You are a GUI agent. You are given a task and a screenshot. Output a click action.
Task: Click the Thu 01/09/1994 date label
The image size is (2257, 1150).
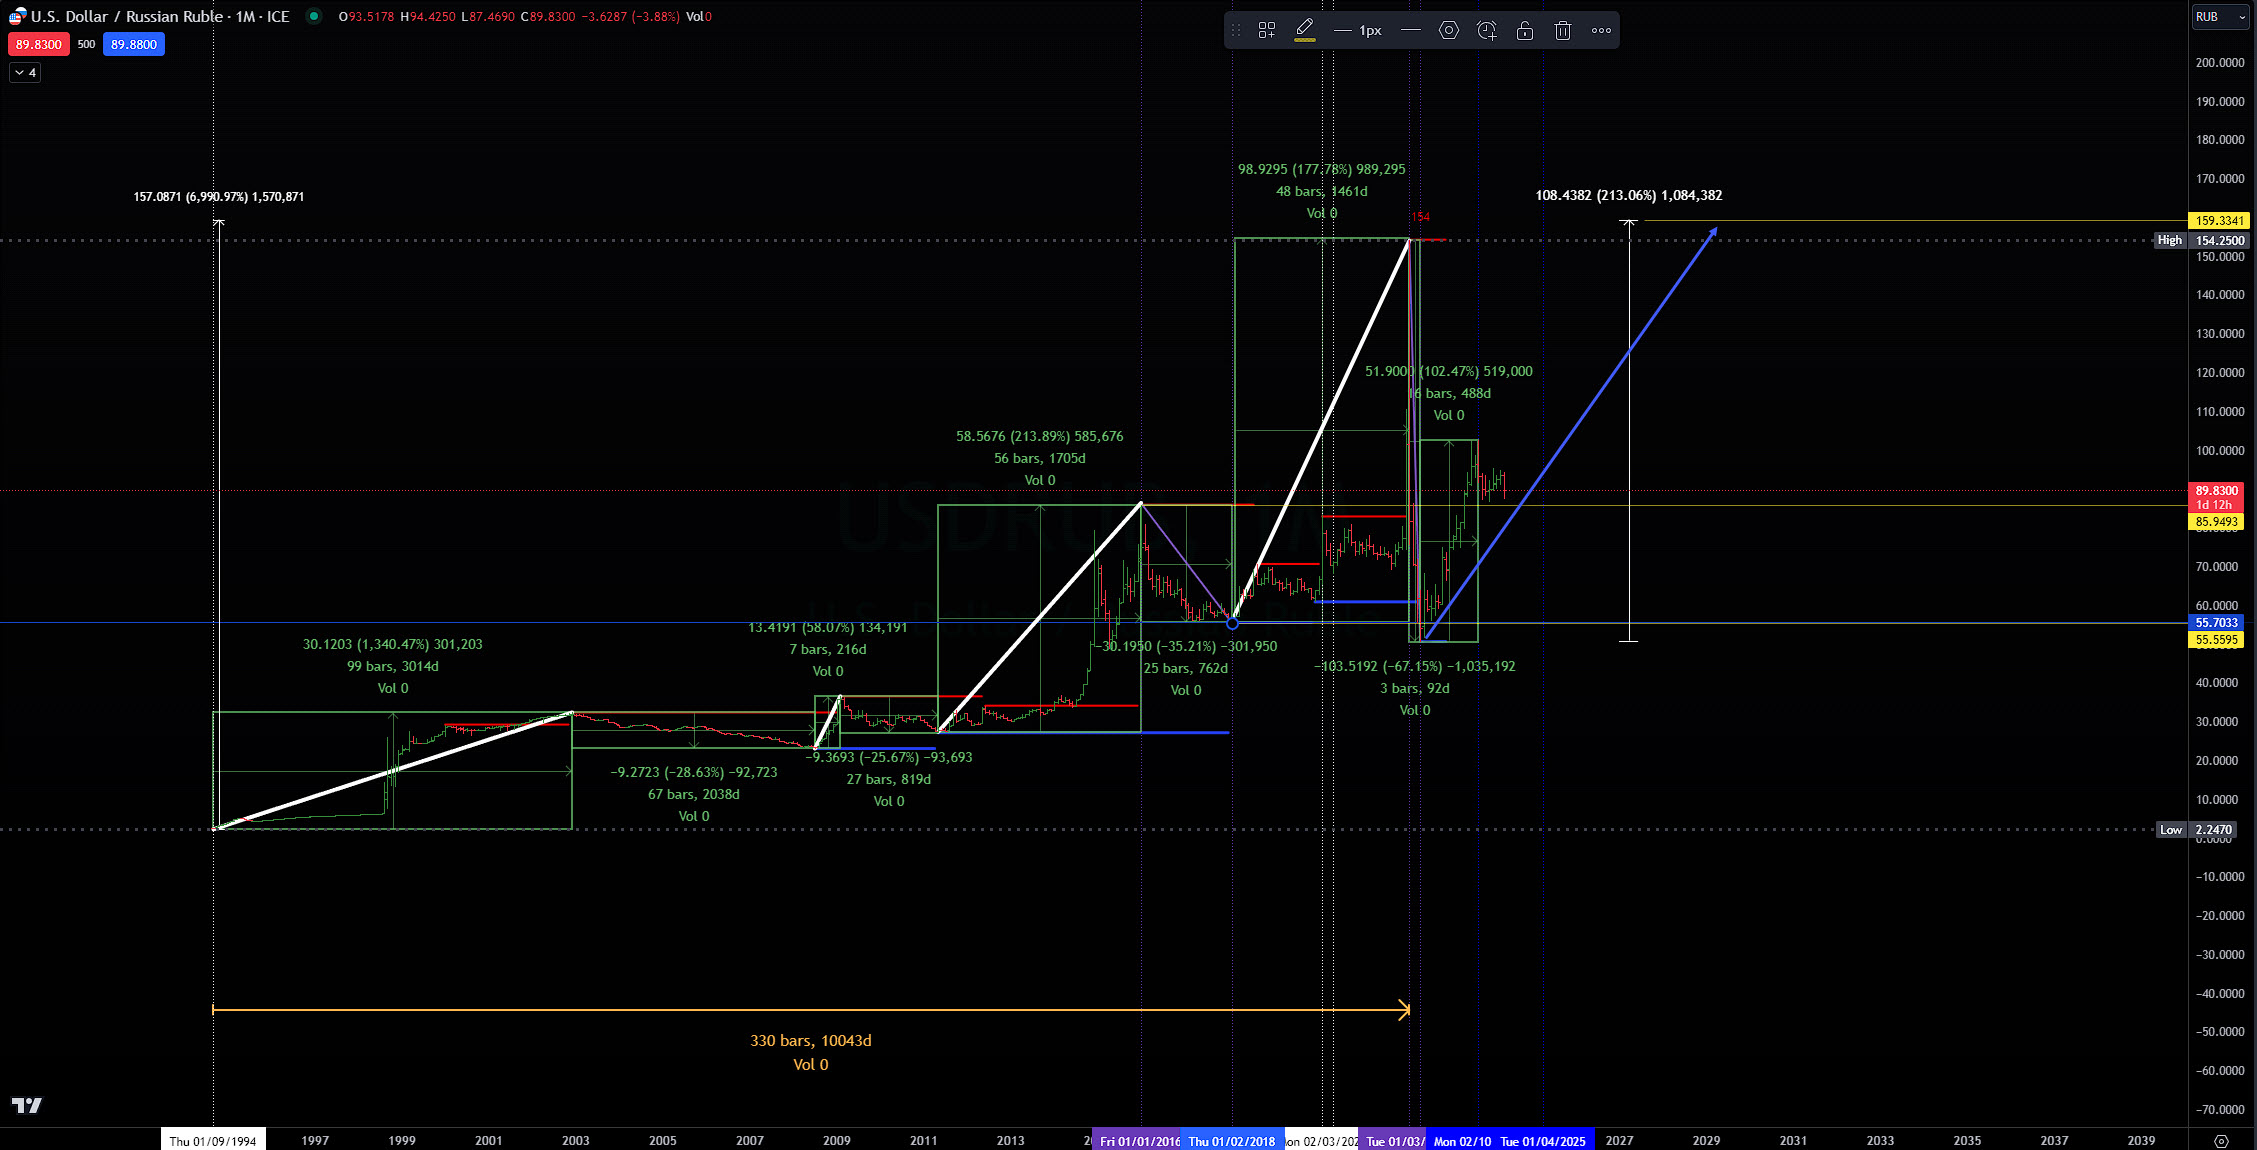(213, 1141)
